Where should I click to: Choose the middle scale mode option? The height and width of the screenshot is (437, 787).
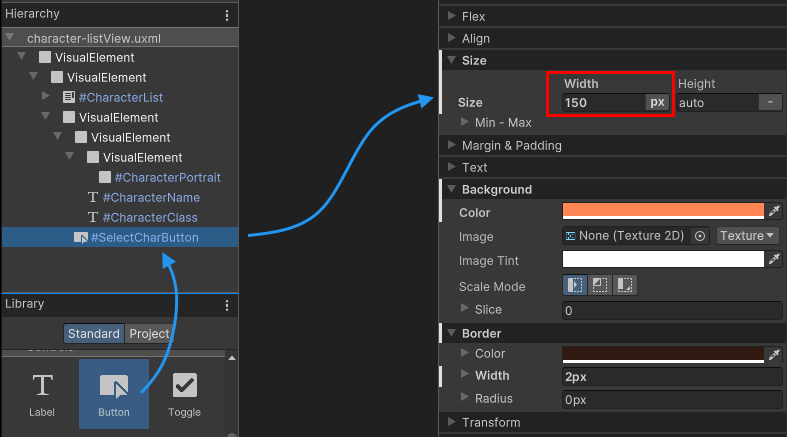click(599, 285)
